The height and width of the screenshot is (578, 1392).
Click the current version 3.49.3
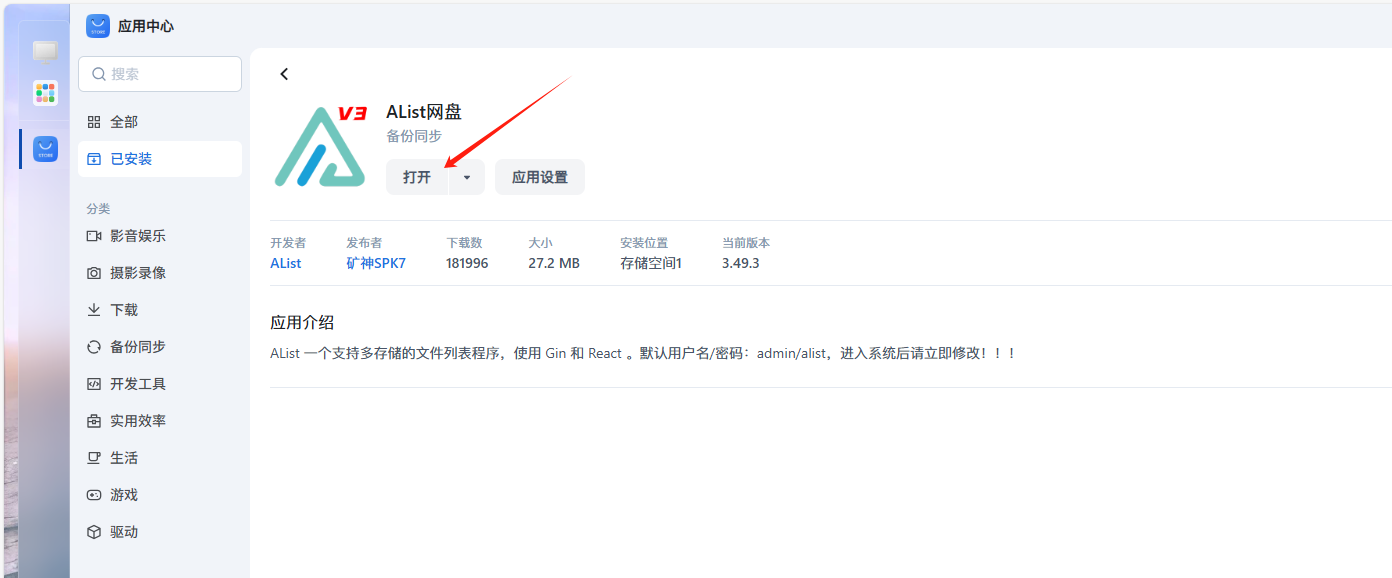tap(741, 263)
